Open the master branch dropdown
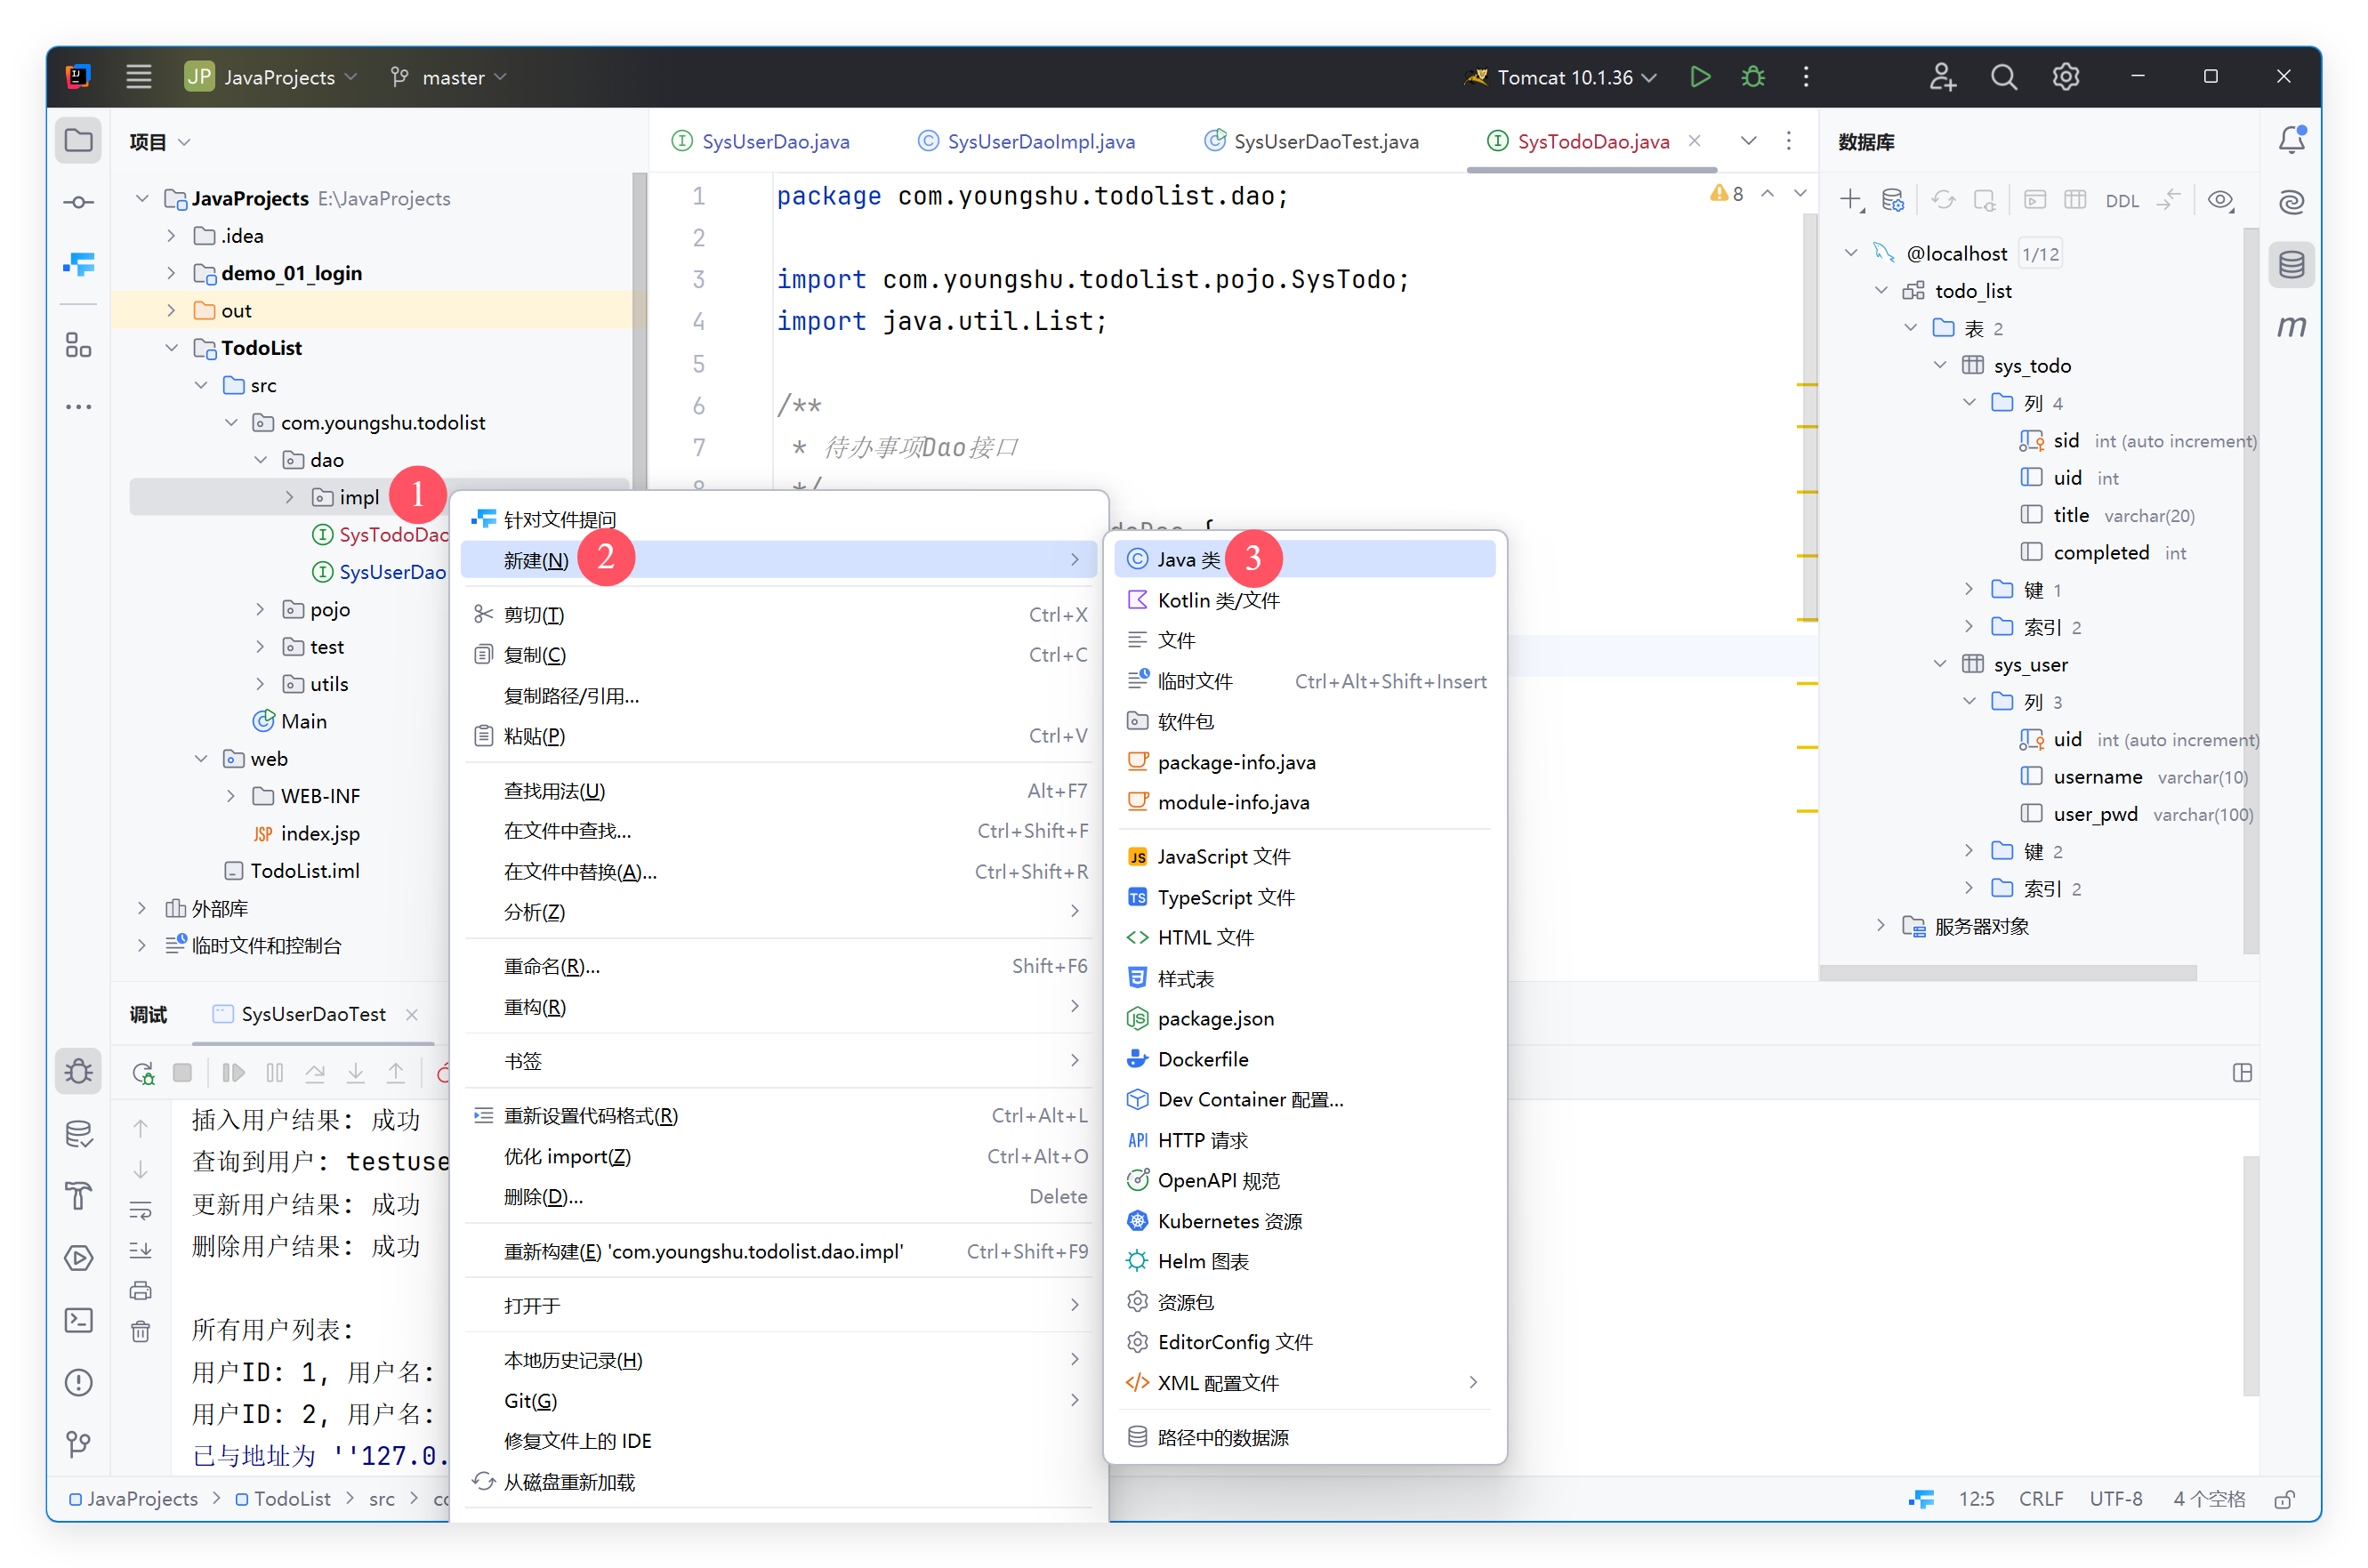Image resolution: width=2368 pixels, height=1568 pixels. 448,77
